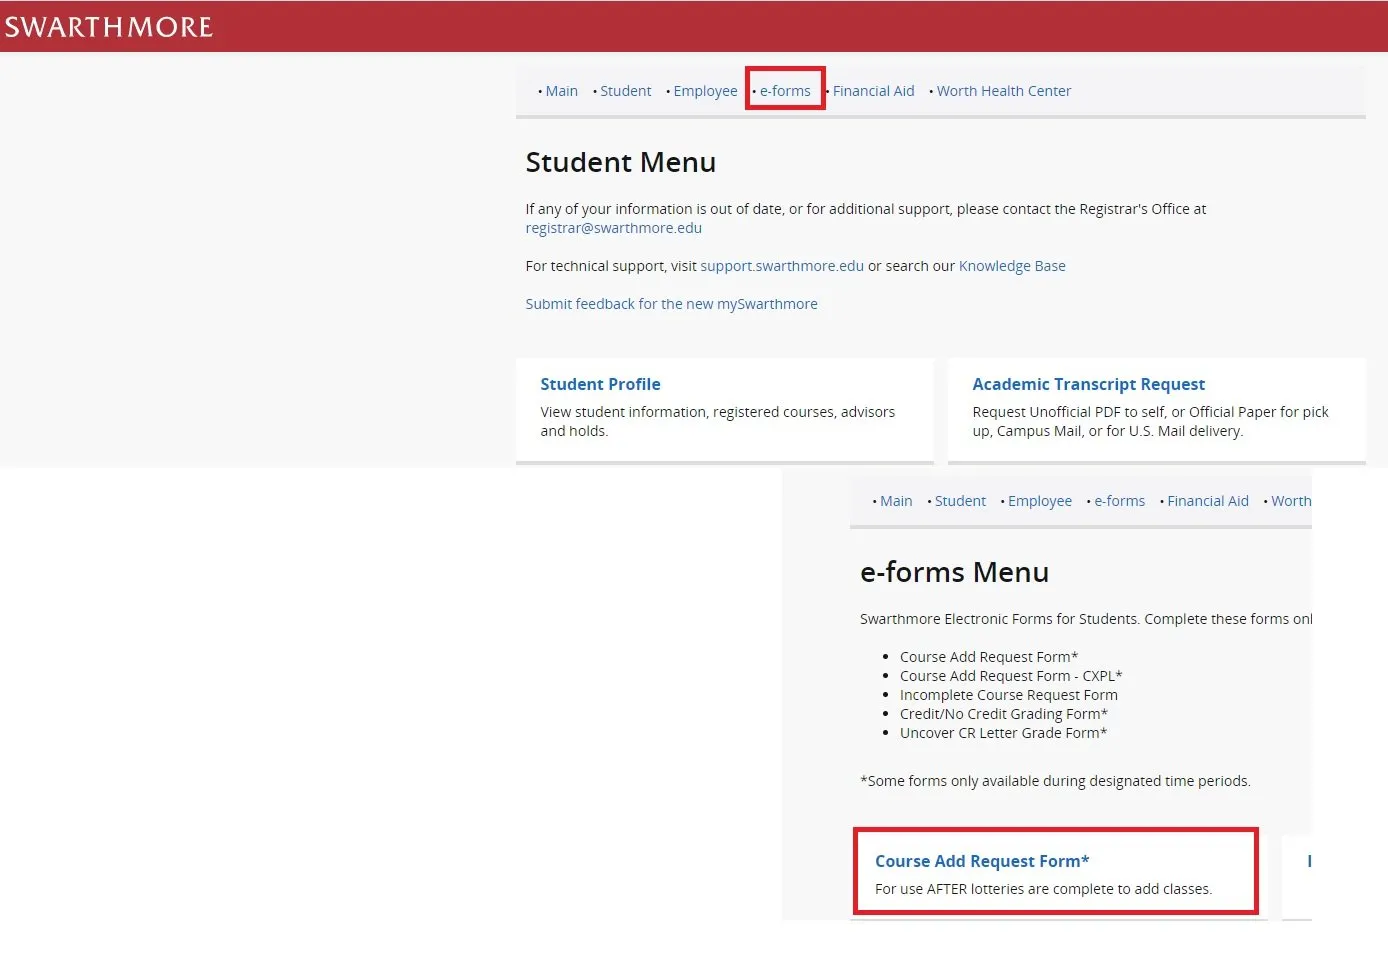Open Employee in the Student Menu navigation
Image resolution: width=1388 pixels, height=979 pixels.
pos(705,91)
